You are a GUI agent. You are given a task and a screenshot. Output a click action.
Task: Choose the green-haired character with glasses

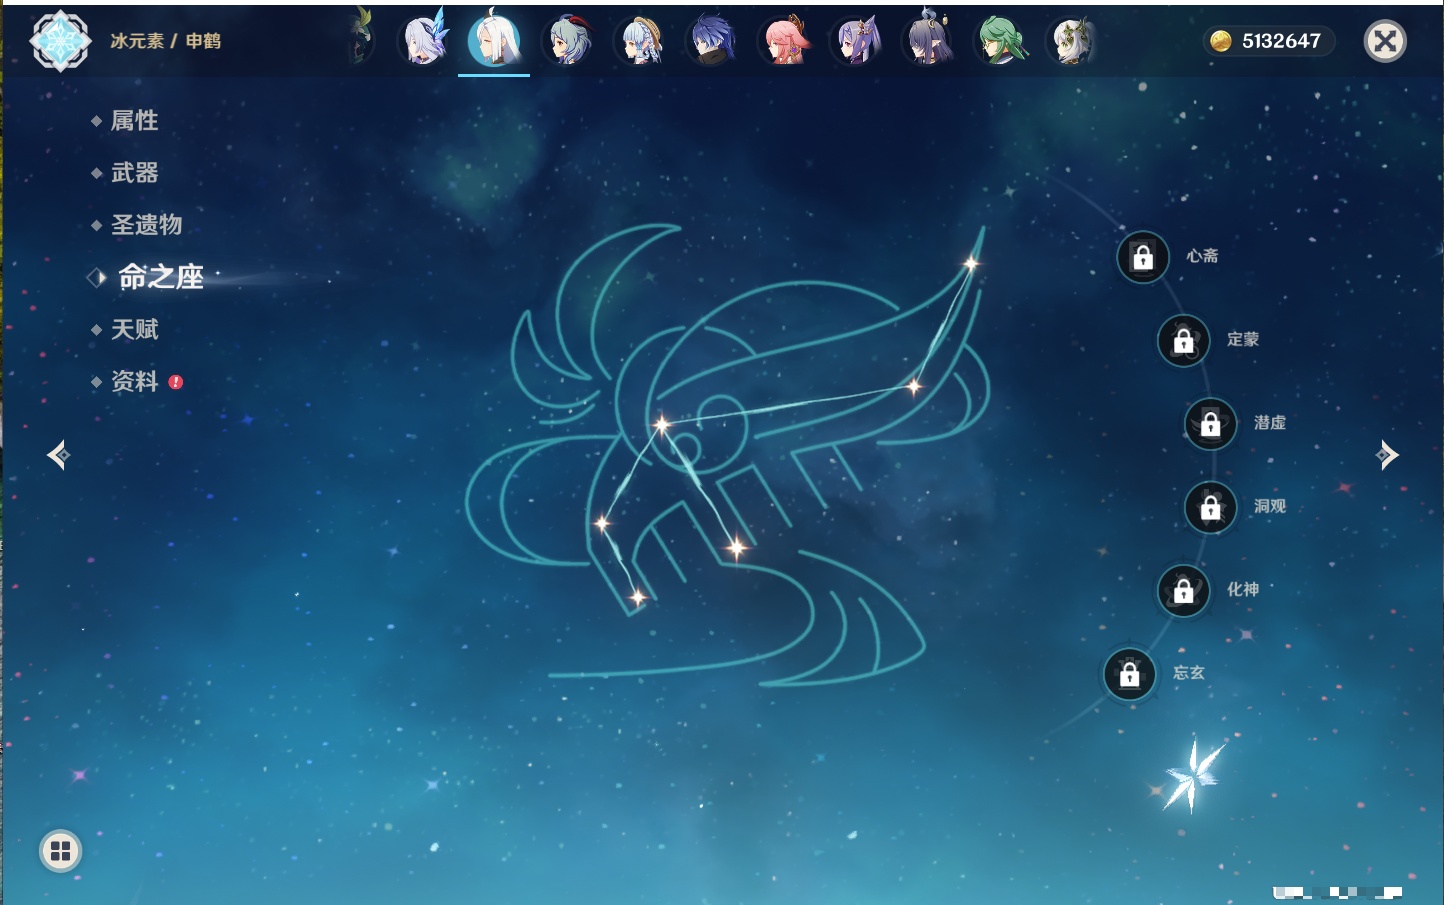coord(1000,42)
